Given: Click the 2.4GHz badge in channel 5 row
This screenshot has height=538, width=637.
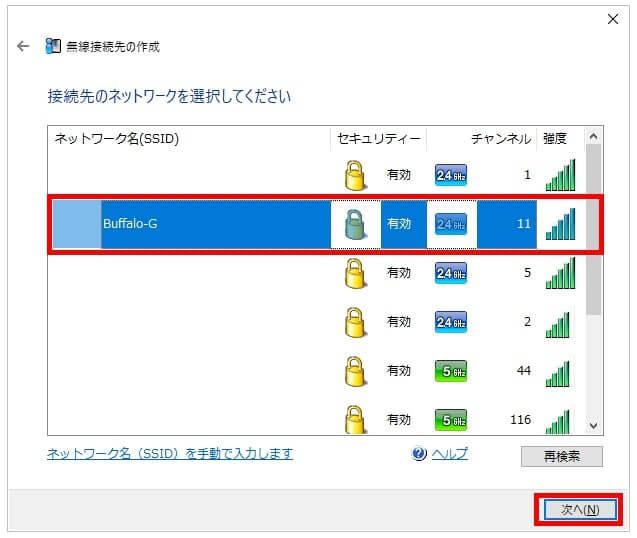Looking at the screenshot, I should pyautogui.click(x=451, y=273).
